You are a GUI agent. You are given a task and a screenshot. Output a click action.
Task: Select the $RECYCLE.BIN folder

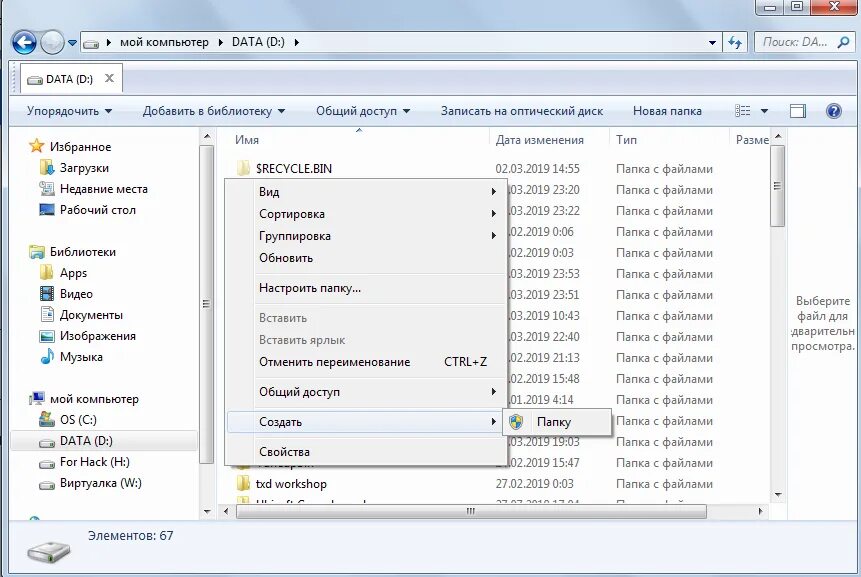(x=294, y=169)
